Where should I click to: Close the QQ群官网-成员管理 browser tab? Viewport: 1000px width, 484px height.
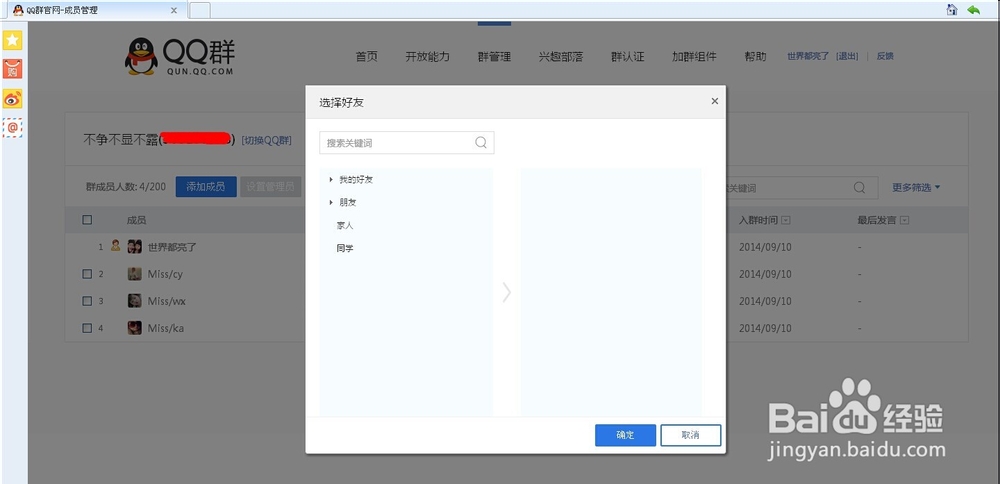tap(174, 10)
